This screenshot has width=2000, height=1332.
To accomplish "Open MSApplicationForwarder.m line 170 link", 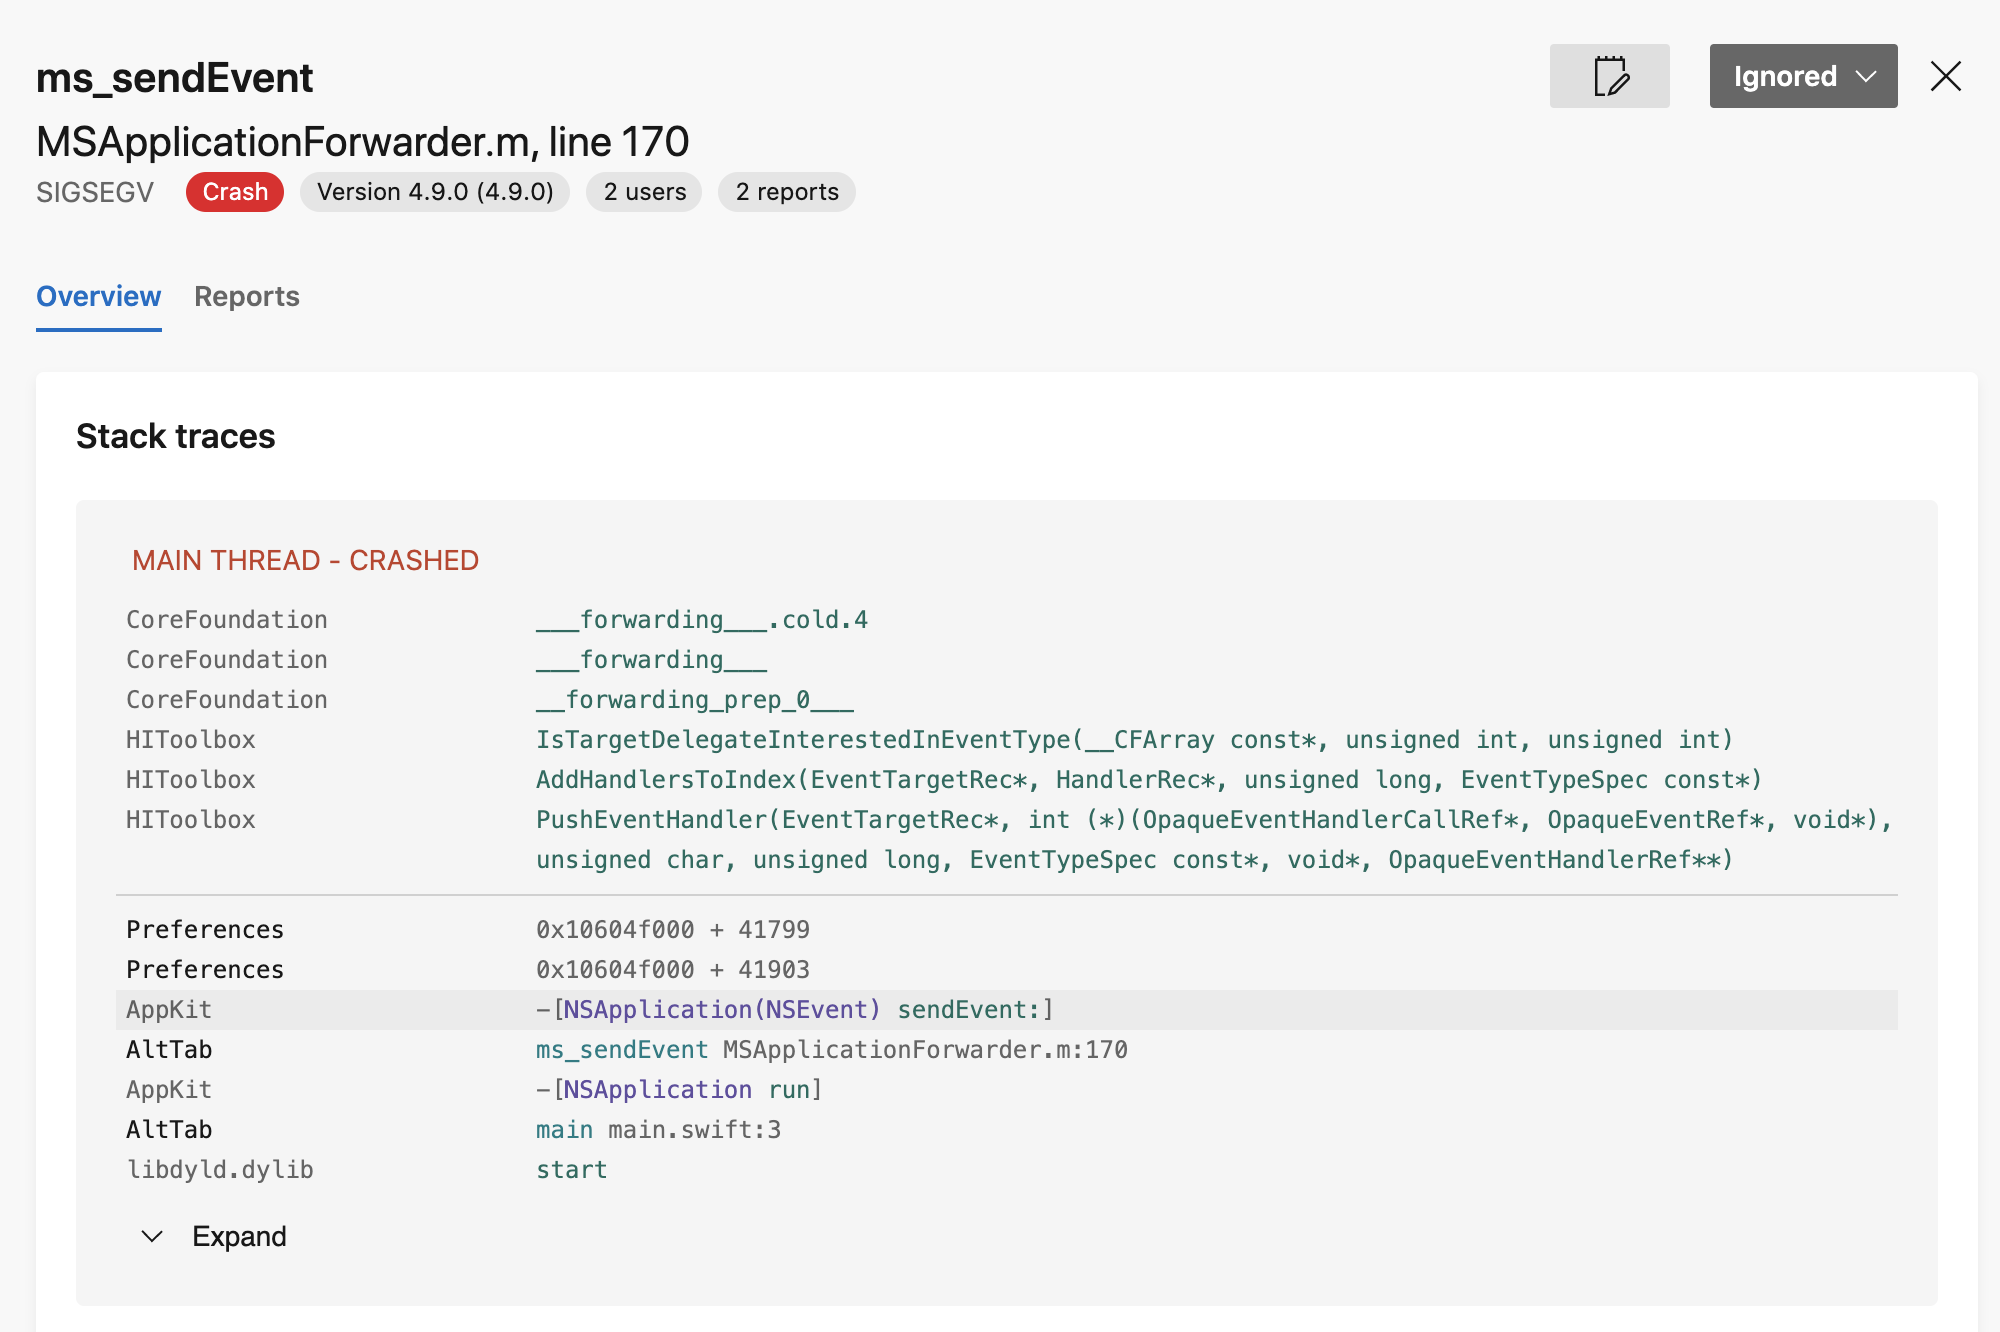I will [362, 141].
